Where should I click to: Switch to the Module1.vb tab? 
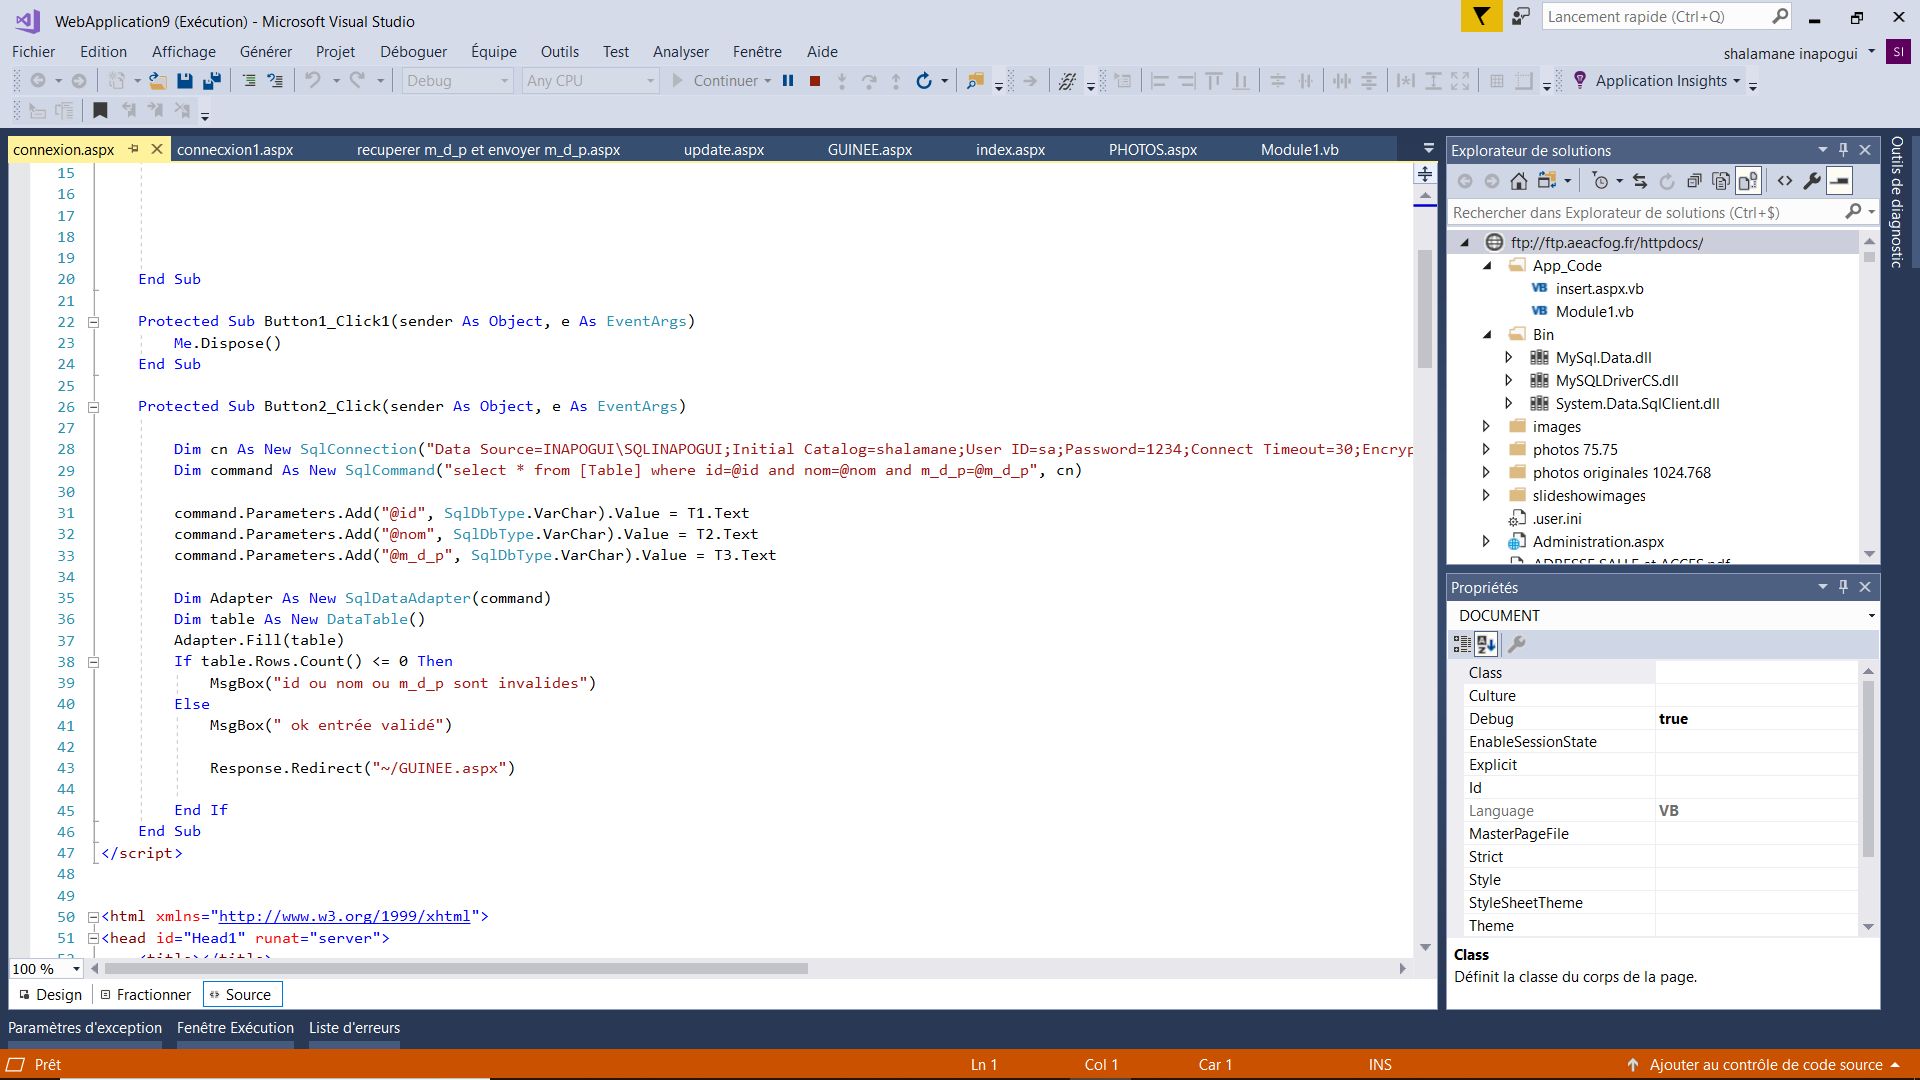[1299, 150]
